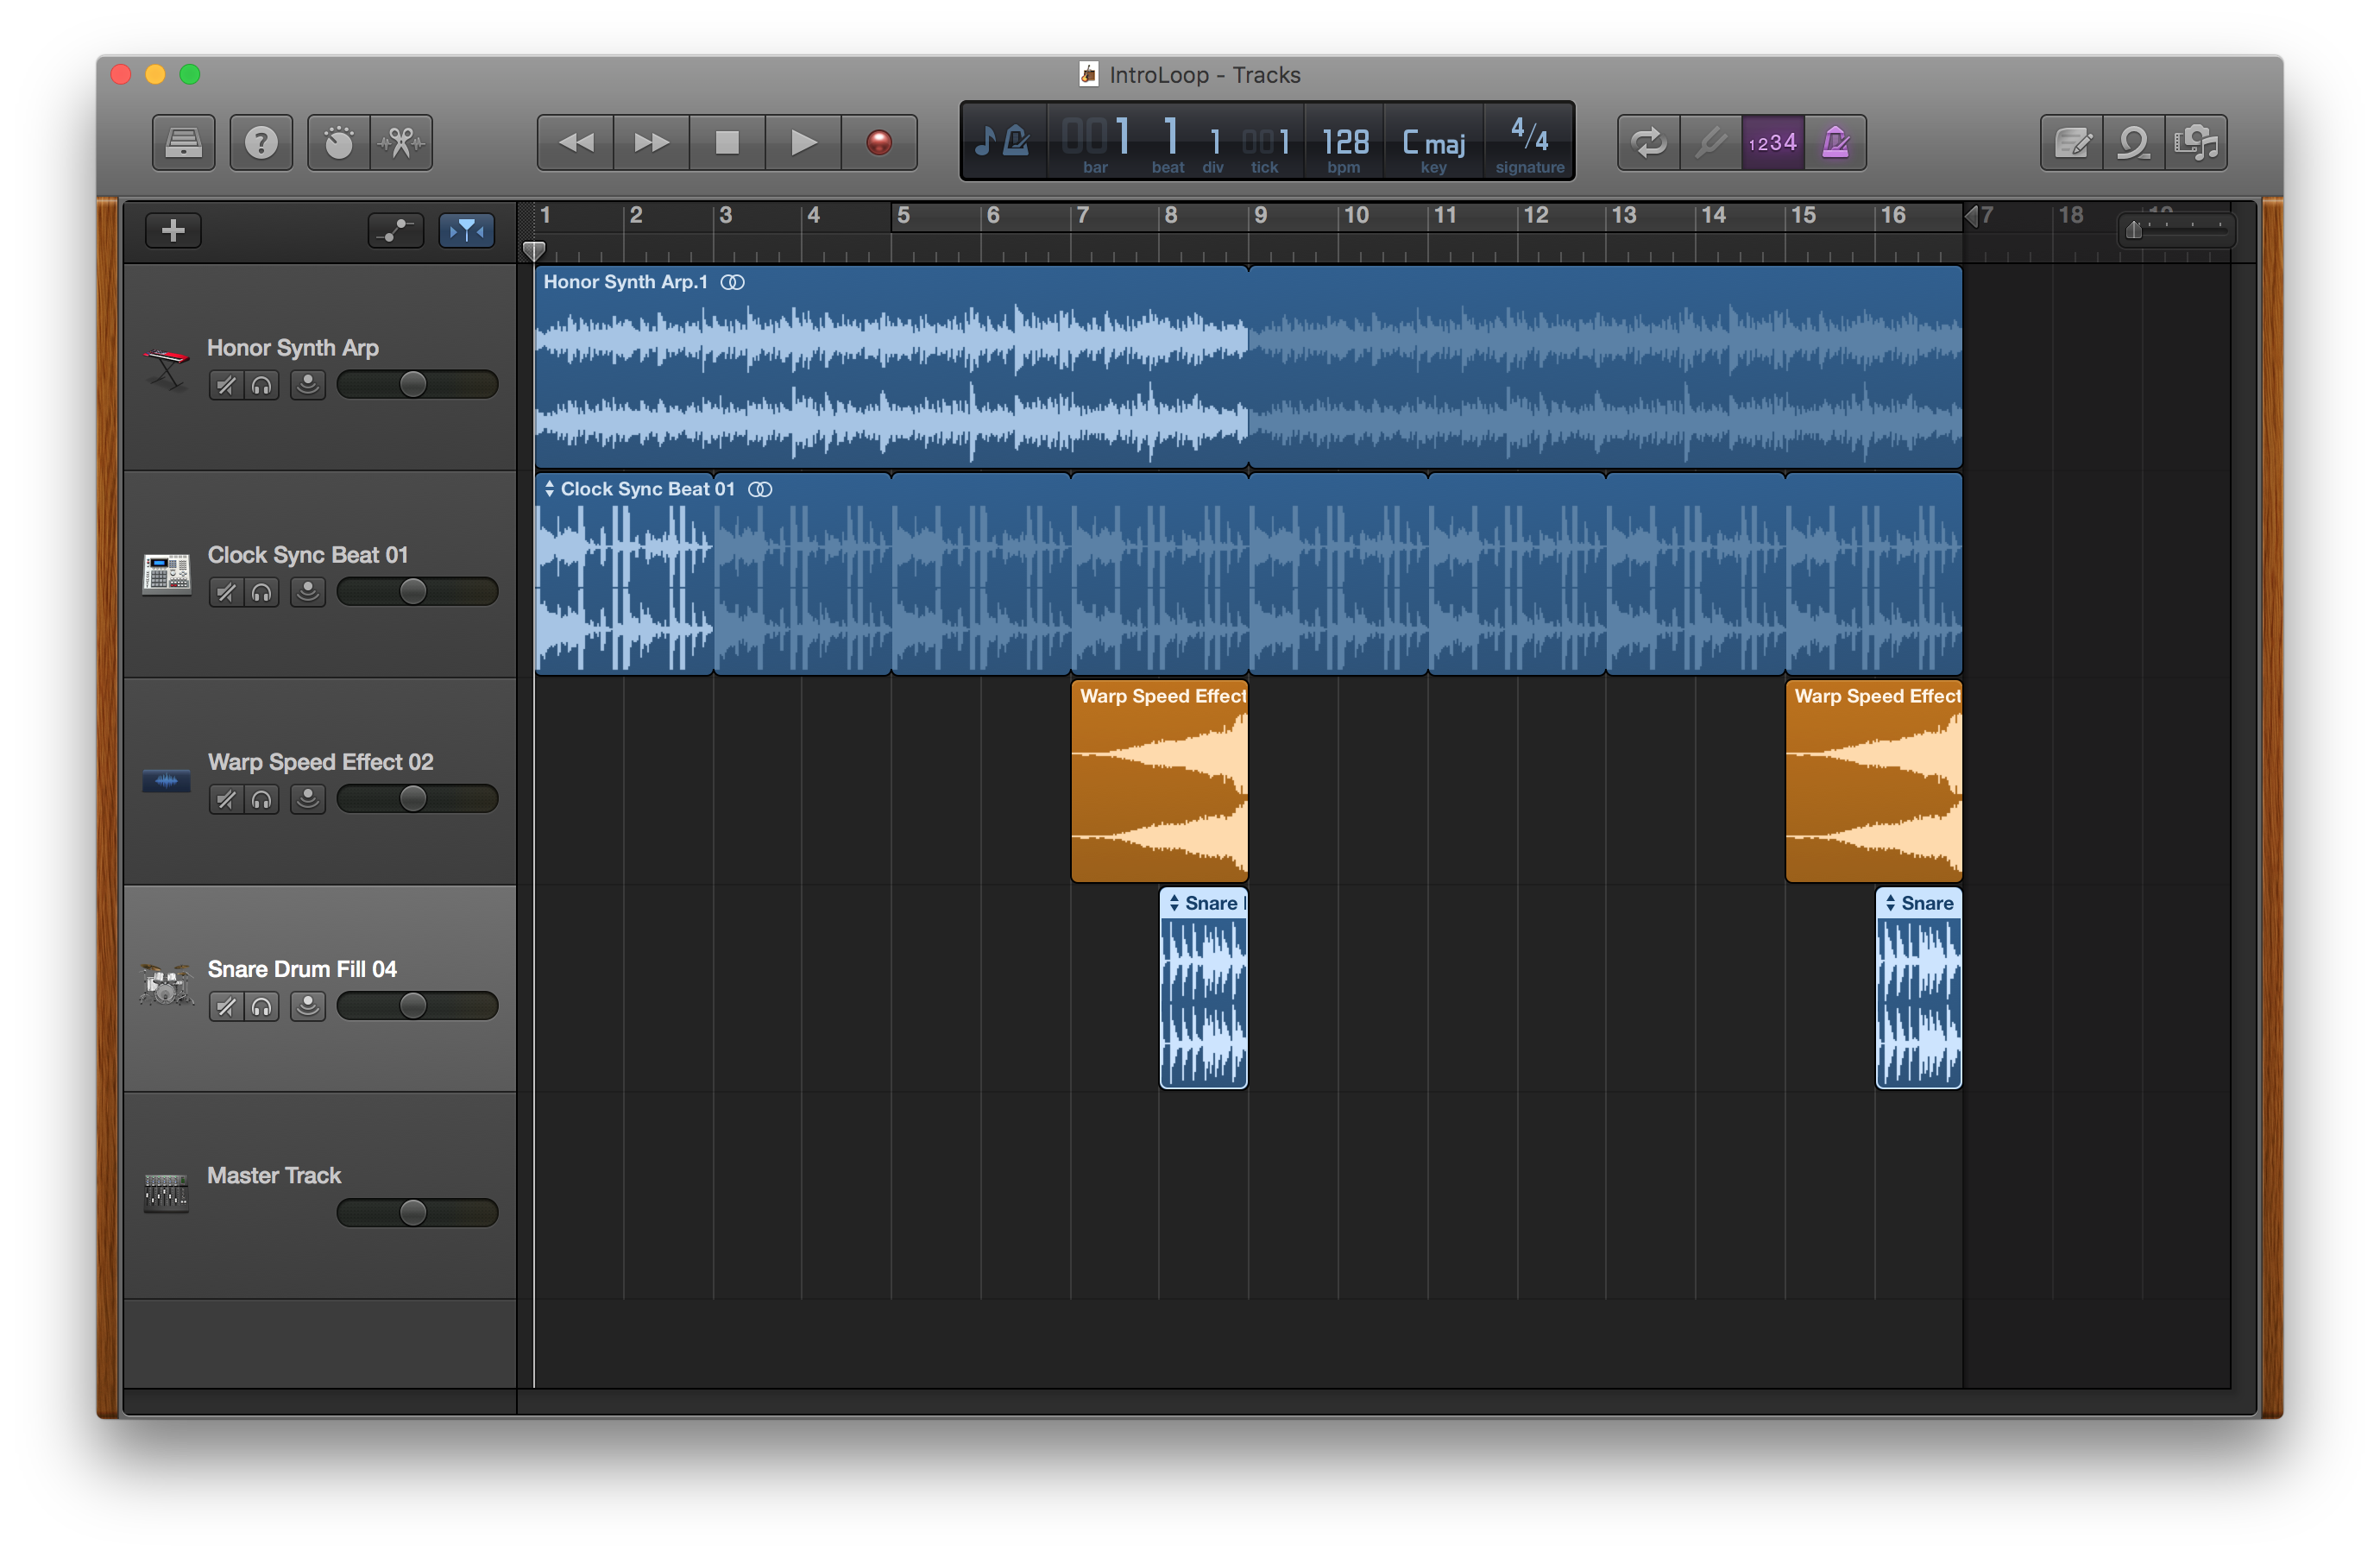Select the Master Track header
The image size is (2380, 1557).
point(320,1195)
